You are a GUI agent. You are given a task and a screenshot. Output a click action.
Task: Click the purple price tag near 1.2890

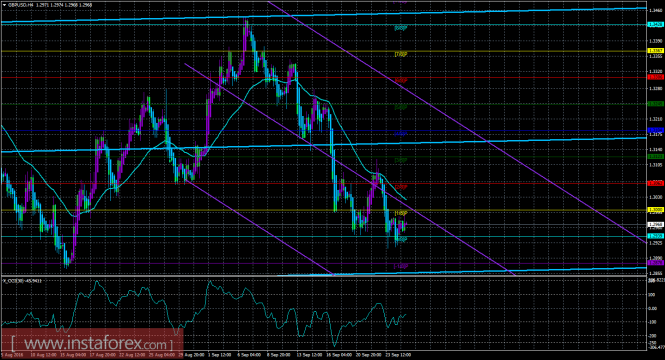pyautogui.click(x=656, y=263)
